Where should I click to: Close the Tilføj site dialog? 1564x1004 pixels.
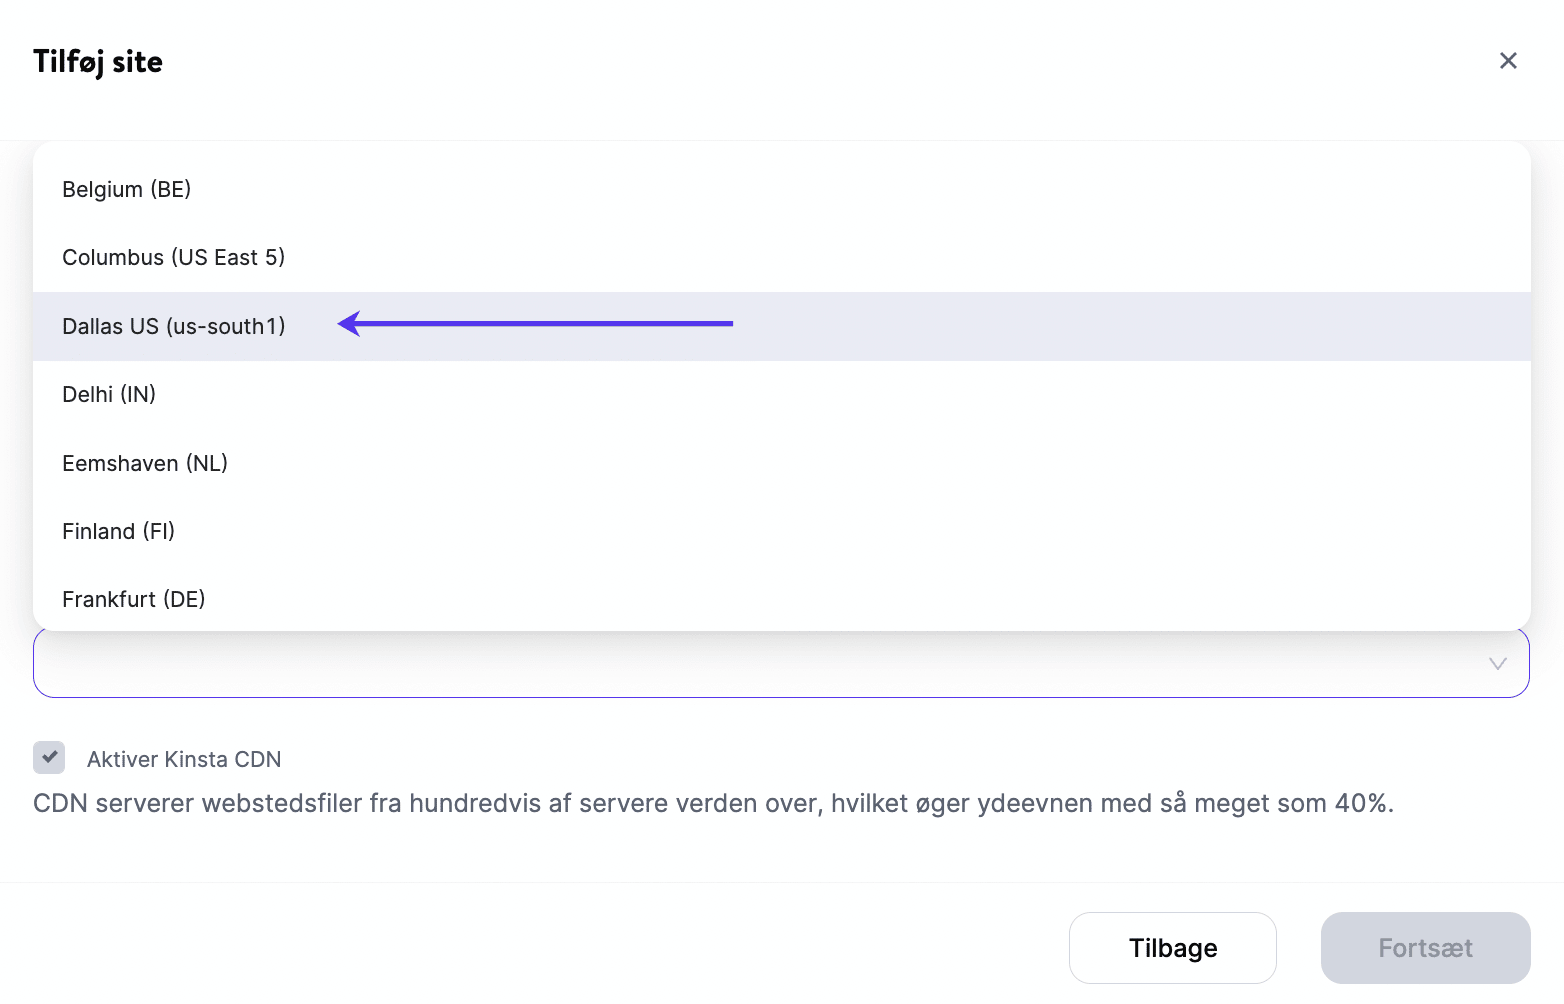click(x=1508, y=61)
